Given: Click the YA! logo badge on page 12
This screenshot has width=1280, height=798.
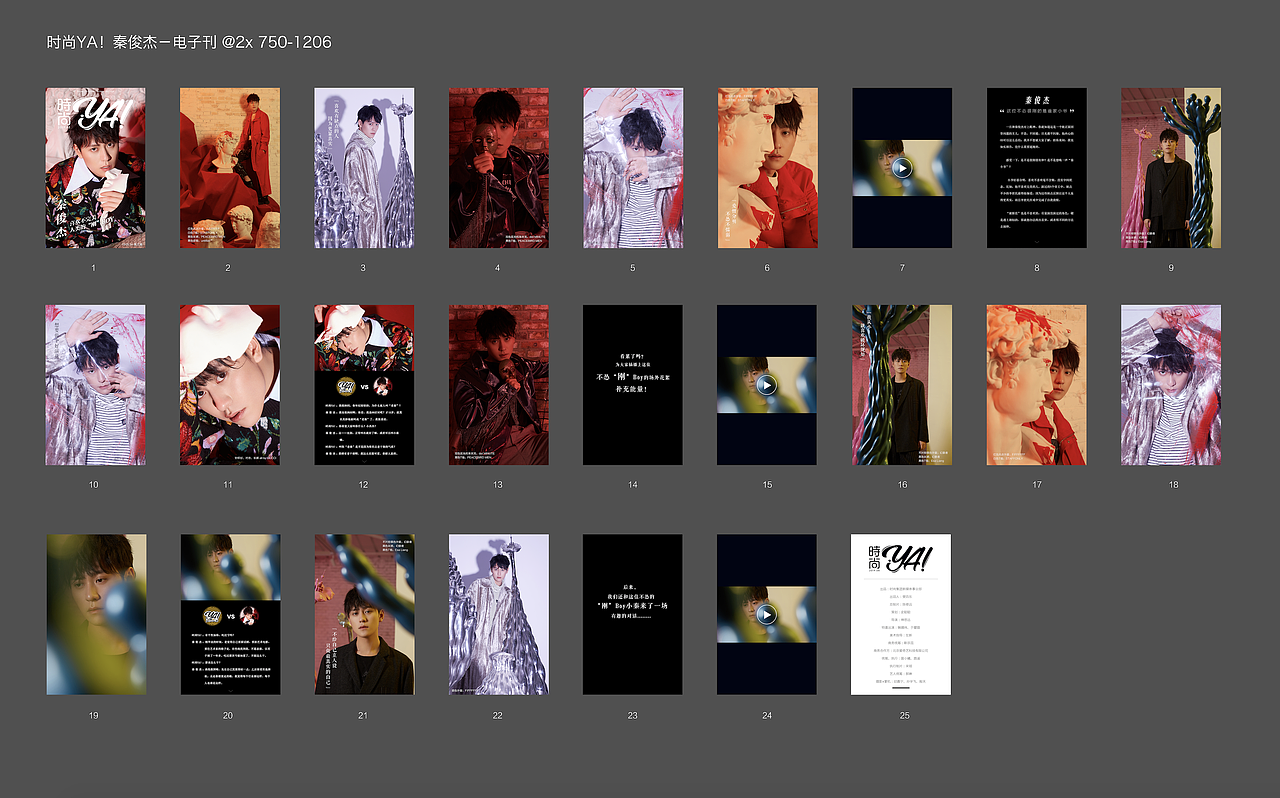Looking at the screenshot, I should click(347, 385).
